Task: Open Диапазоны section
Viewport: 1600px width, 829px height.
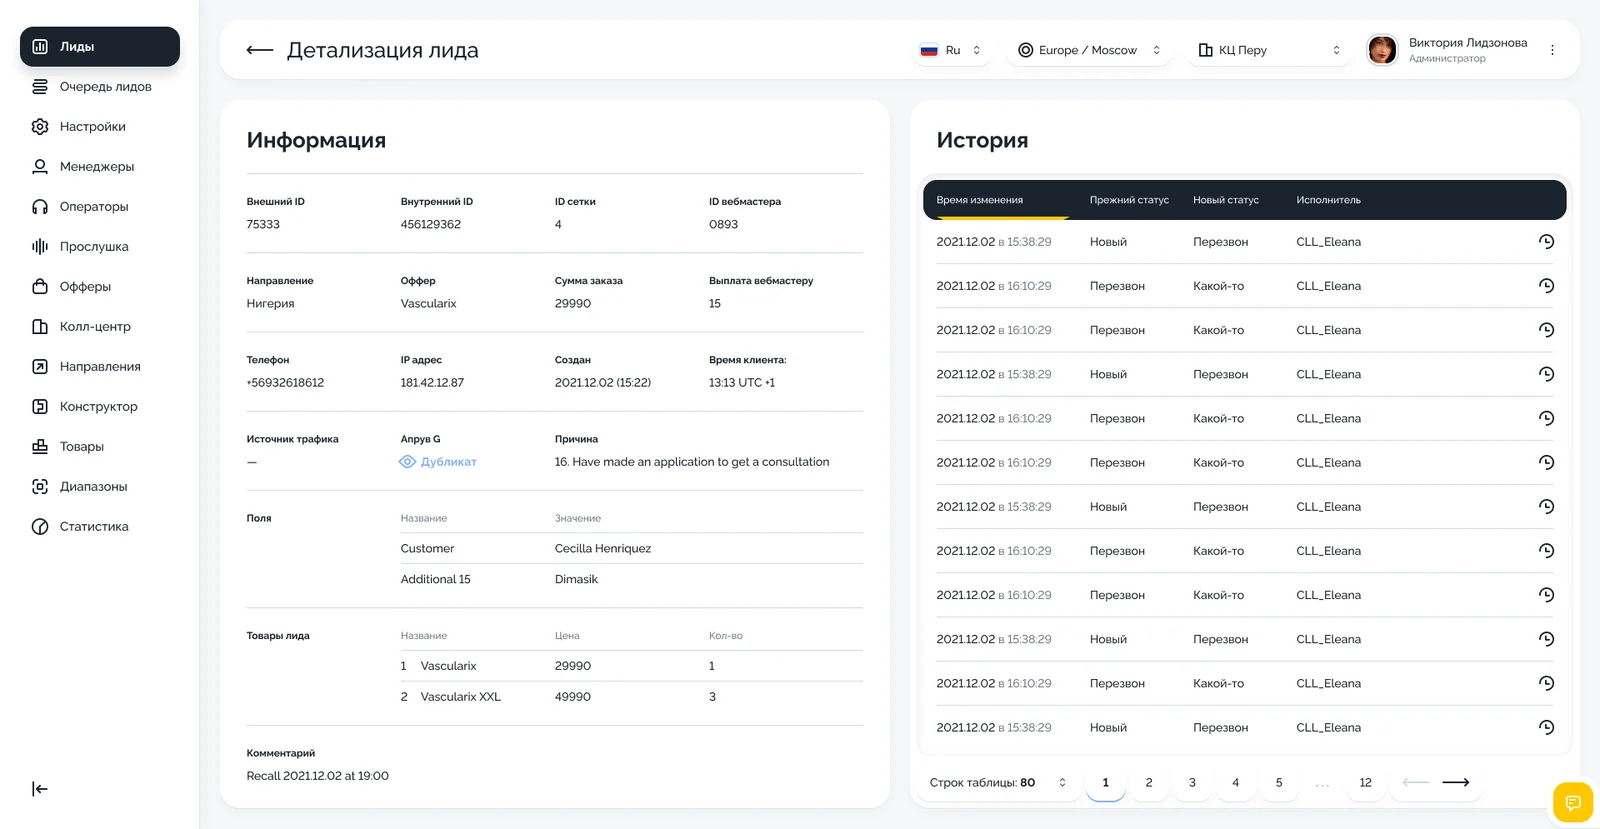Action: pyautogui.click(x=100, y=487)
